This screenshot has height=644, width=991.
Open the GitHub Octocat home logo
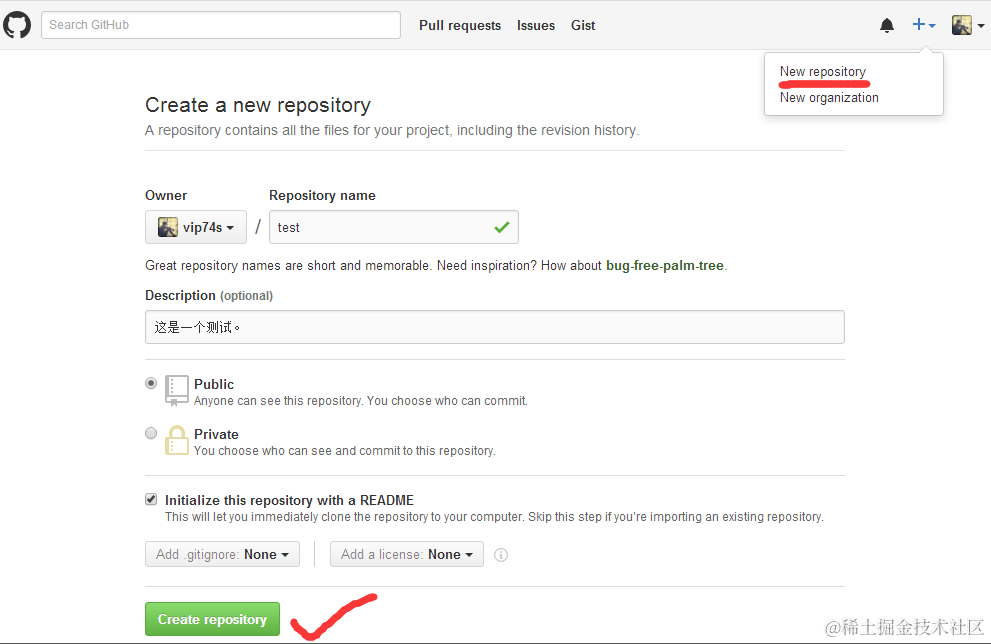(x=16, y=25)
